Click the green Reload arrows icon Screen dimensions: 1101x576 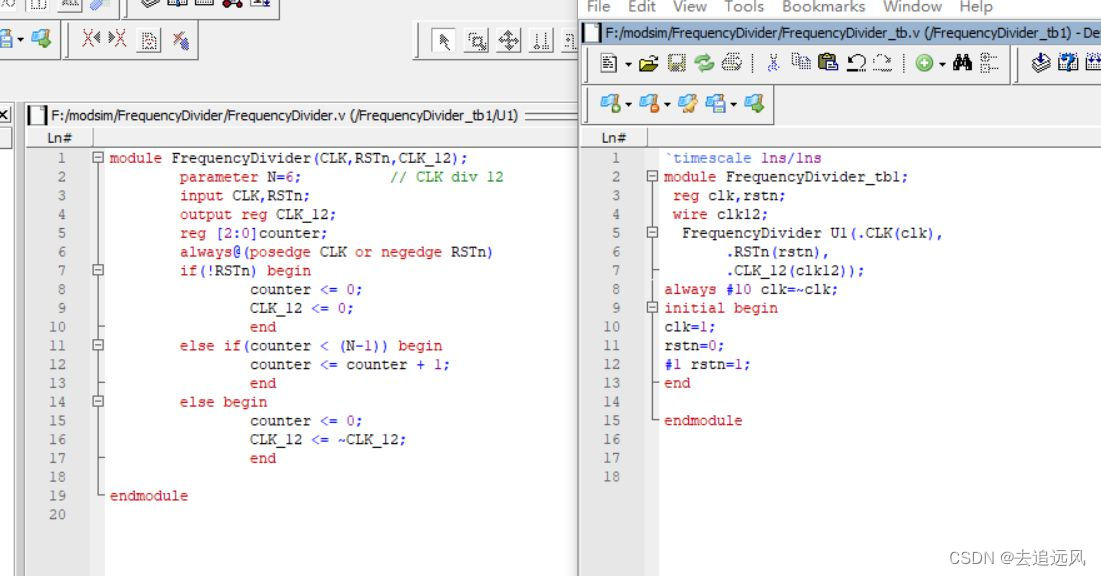point(704,63)
